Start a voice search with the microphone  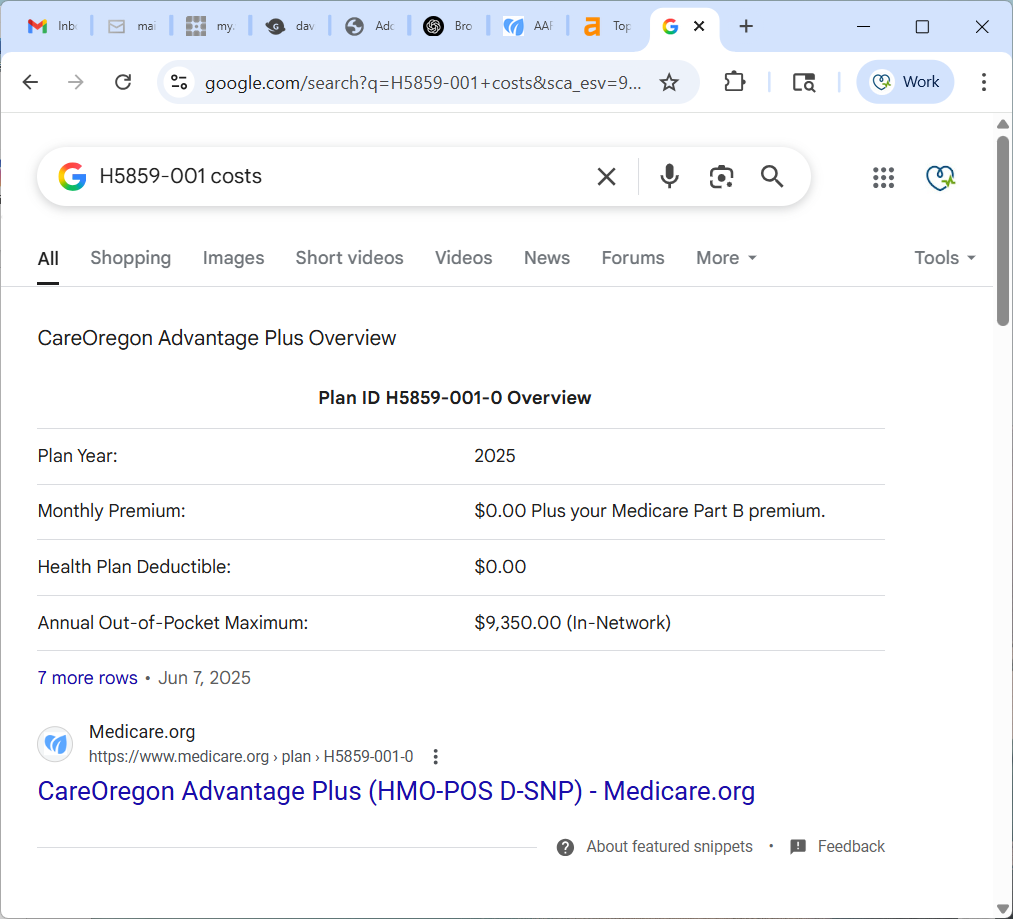(x=669, y=176)
